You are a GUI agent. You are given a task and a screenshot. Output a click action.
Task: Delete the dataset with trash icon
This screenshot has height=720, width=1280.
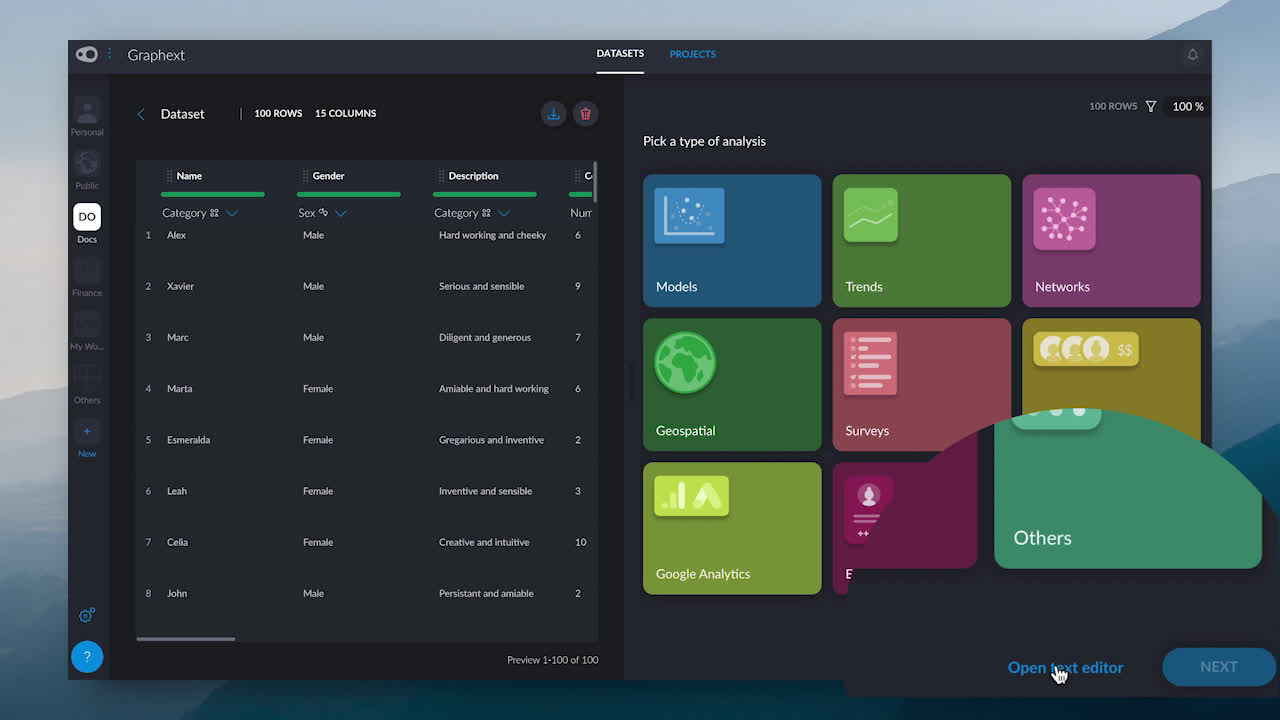click(586, 114)
